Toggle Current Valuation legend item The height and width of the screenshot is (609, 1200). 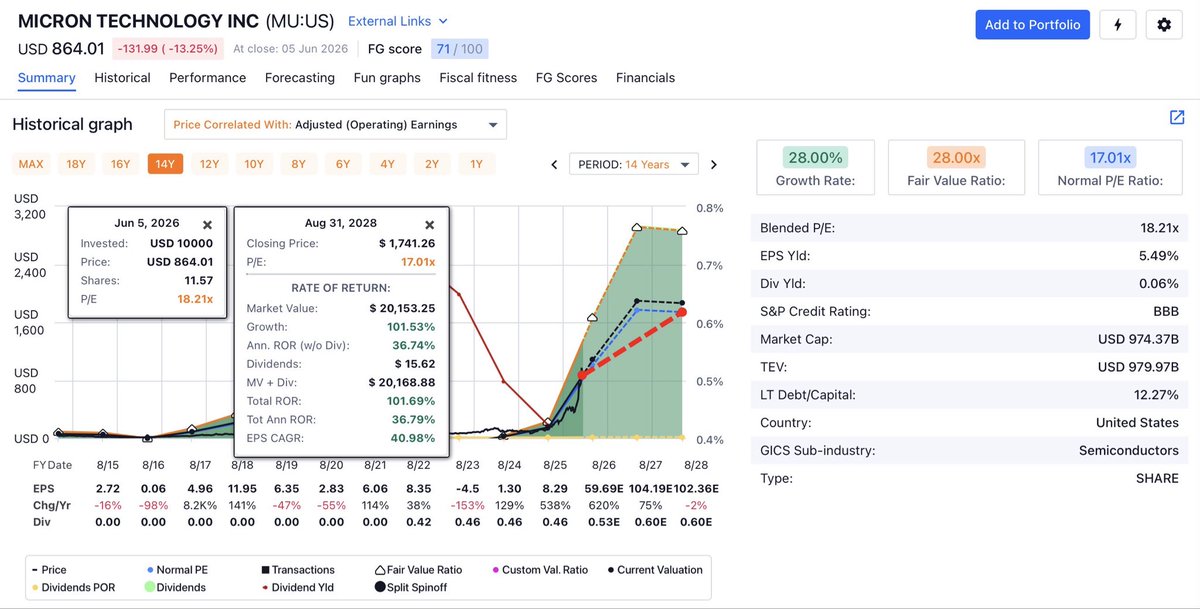point(654,570)
